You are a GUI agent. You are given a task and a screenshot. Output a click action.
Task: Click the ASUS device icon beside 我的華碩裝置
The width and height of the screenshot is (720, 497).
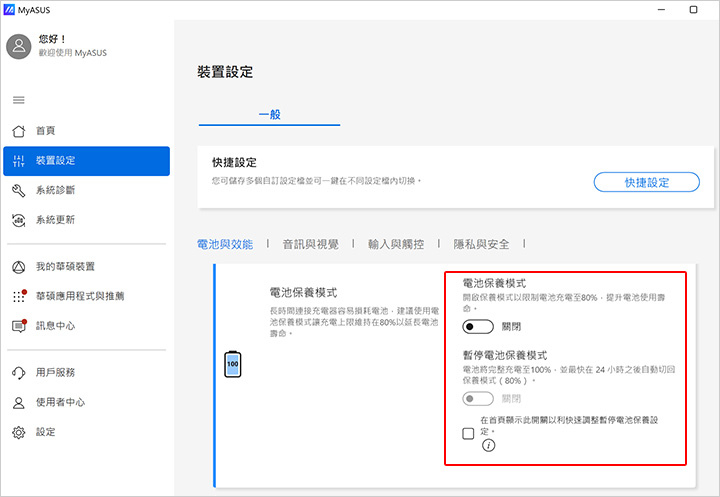(18, 267)
